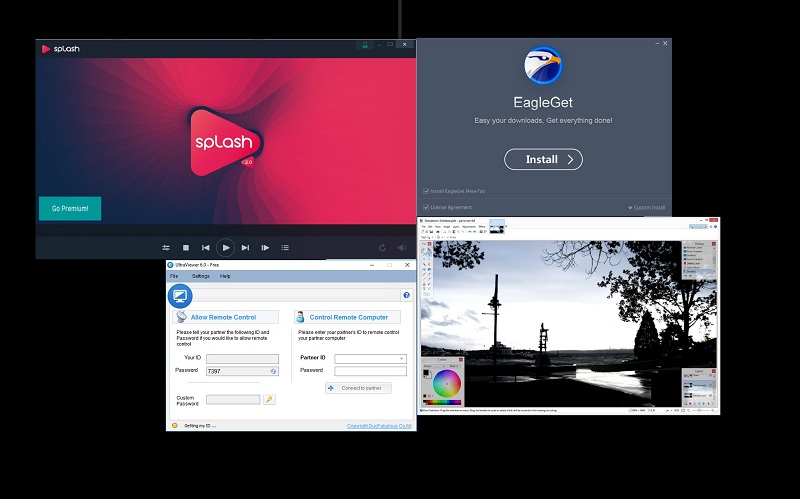Toggle the License Agreement checkbox
The image size is (800, 499).
tap(426, 207)
